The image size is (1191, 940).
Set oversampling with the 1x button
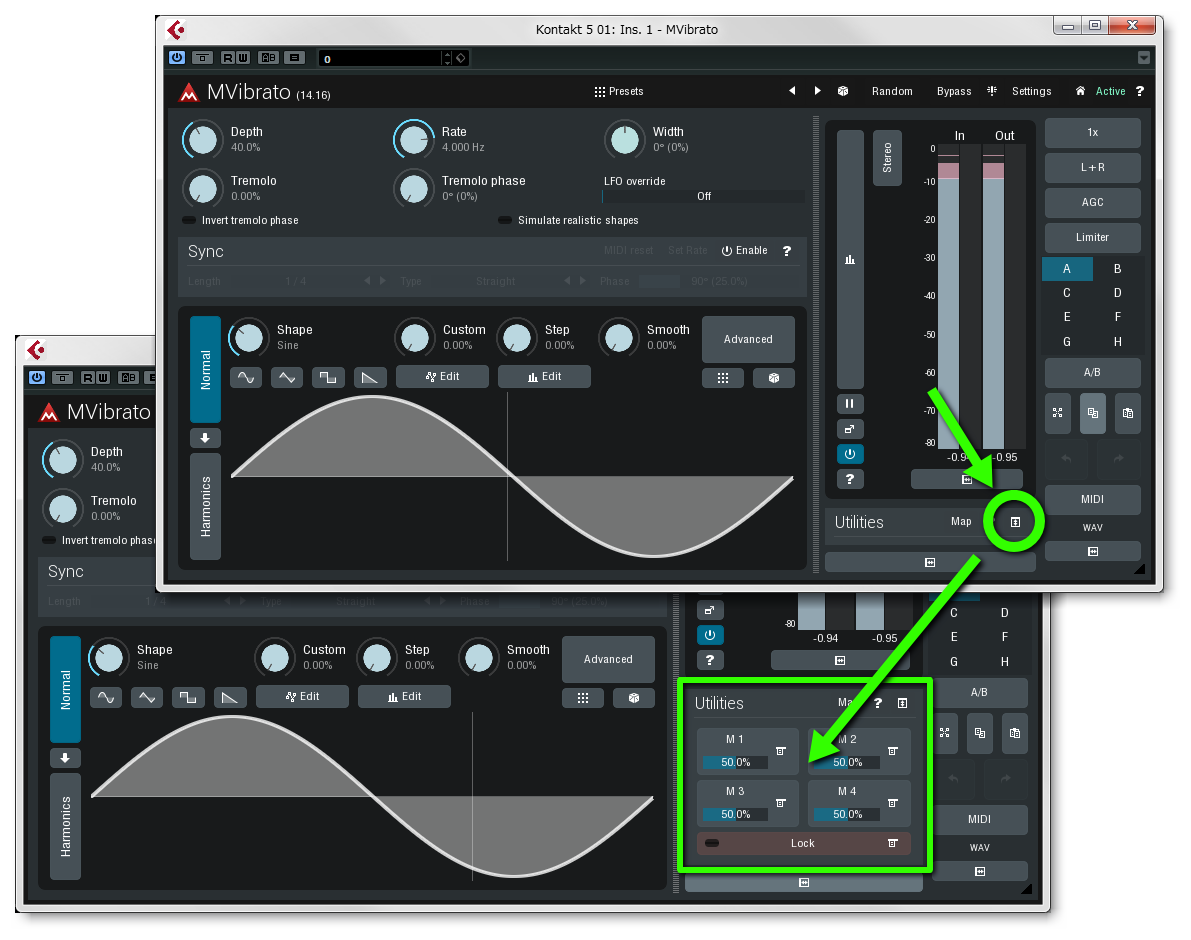click(x=1092, y=133)
